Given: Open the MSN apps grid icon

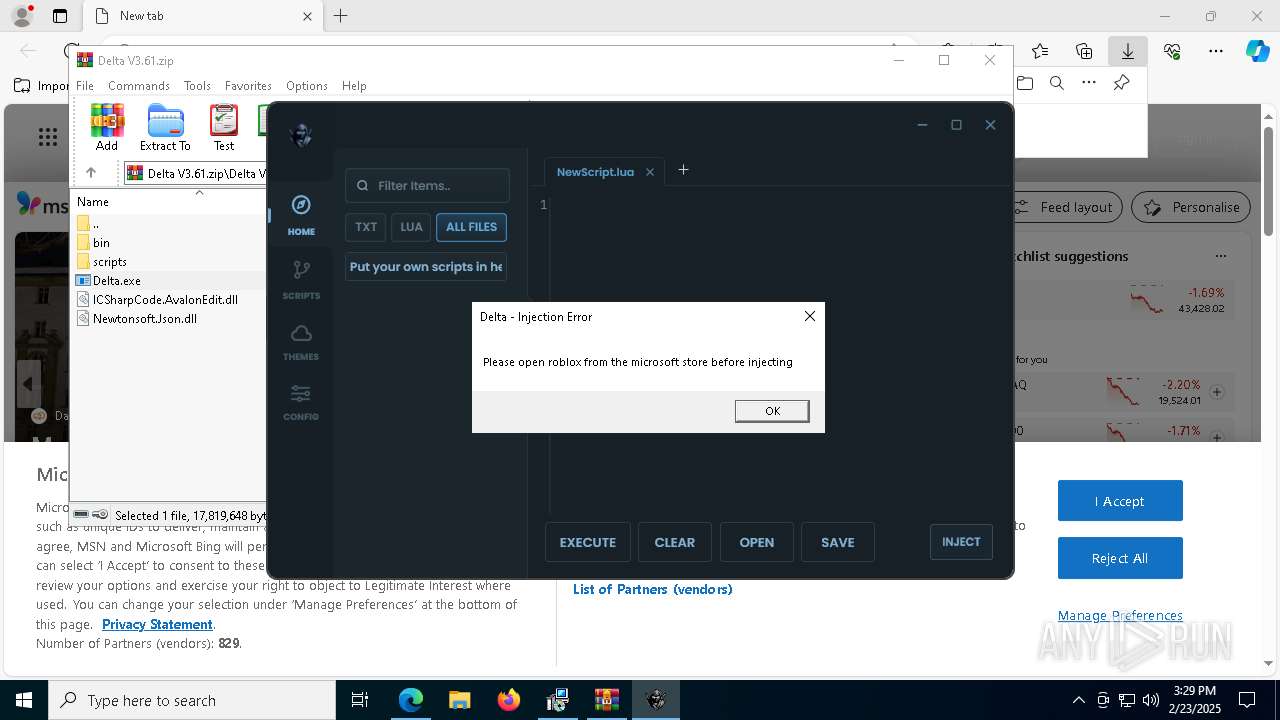Looking at the screenshot, I should [47, 137].
